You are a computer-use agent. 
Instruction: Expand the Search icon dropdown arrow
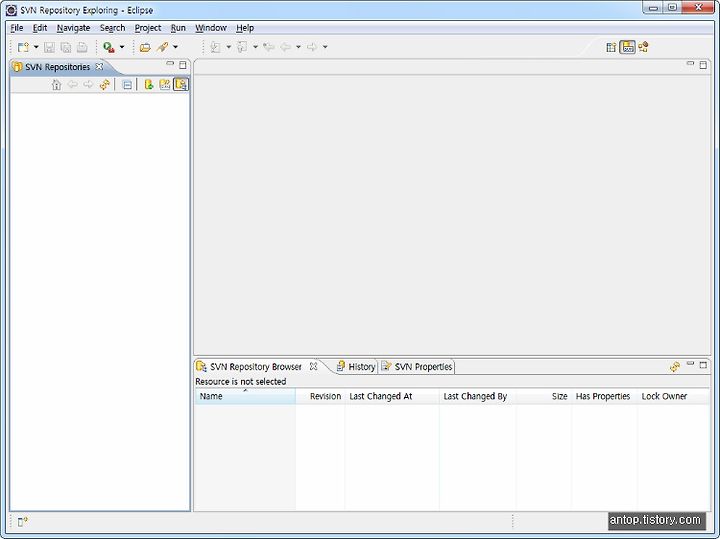tap(175, 47)
